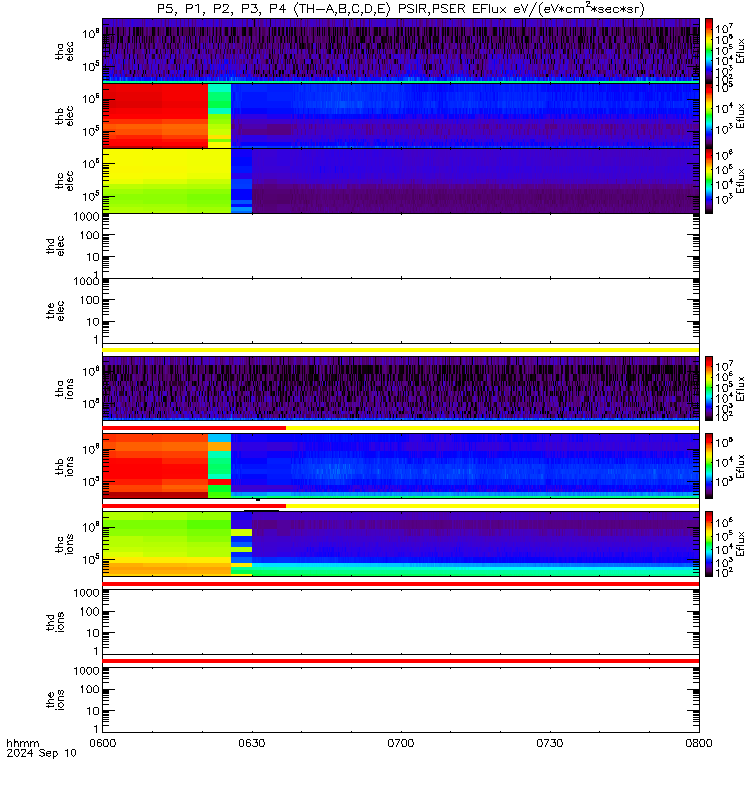750x800 pixels.
Task: Click the color bar beside tha elec panel
Action: point(709,51)
